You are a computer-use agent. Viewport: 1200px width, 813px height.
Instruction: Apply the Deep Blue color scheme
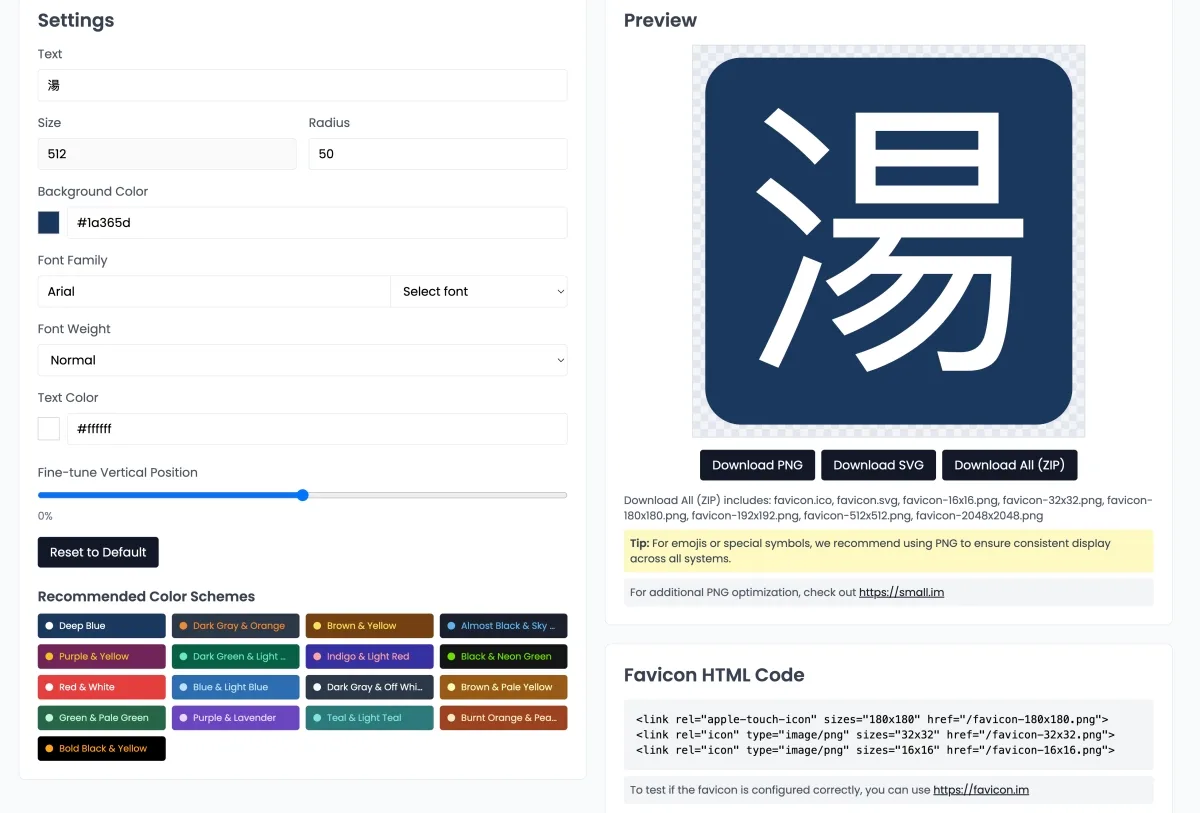point(101,626)
